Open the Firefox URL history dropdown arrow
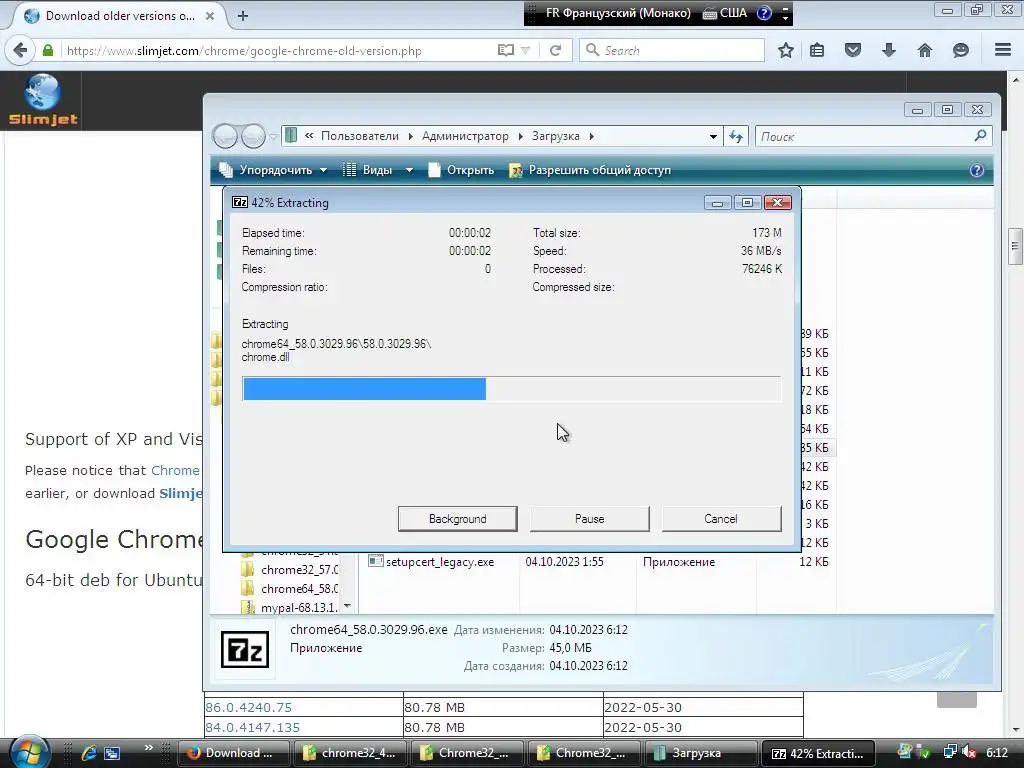 [525, 50]
